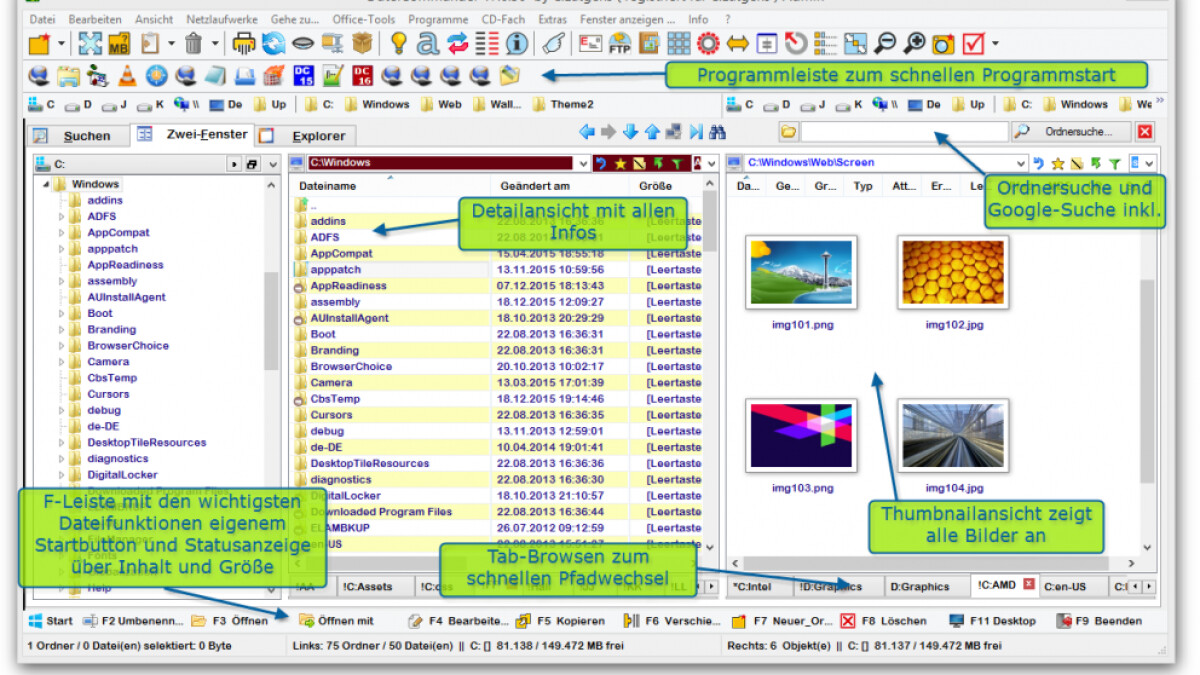This screenshot has height=675, width=1200.
Task: Click the red sync arrows toolbar icon
Action: [x=458, y=43]
